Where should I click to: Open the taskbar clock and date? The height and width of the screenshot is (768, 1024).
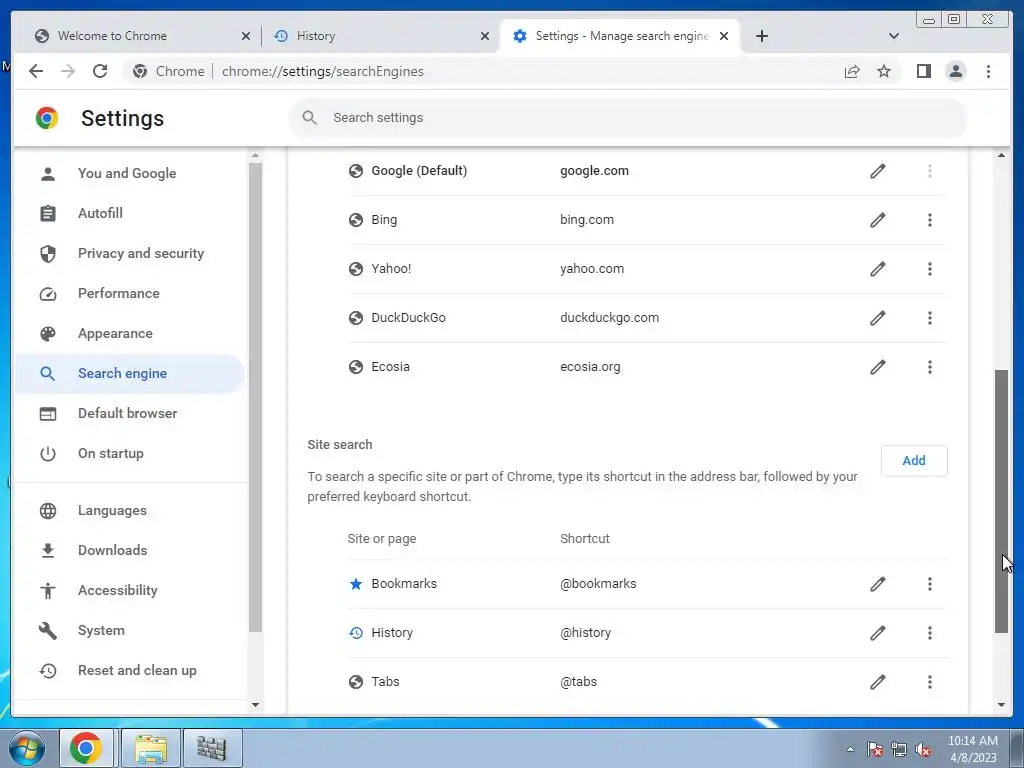point(972,749)
